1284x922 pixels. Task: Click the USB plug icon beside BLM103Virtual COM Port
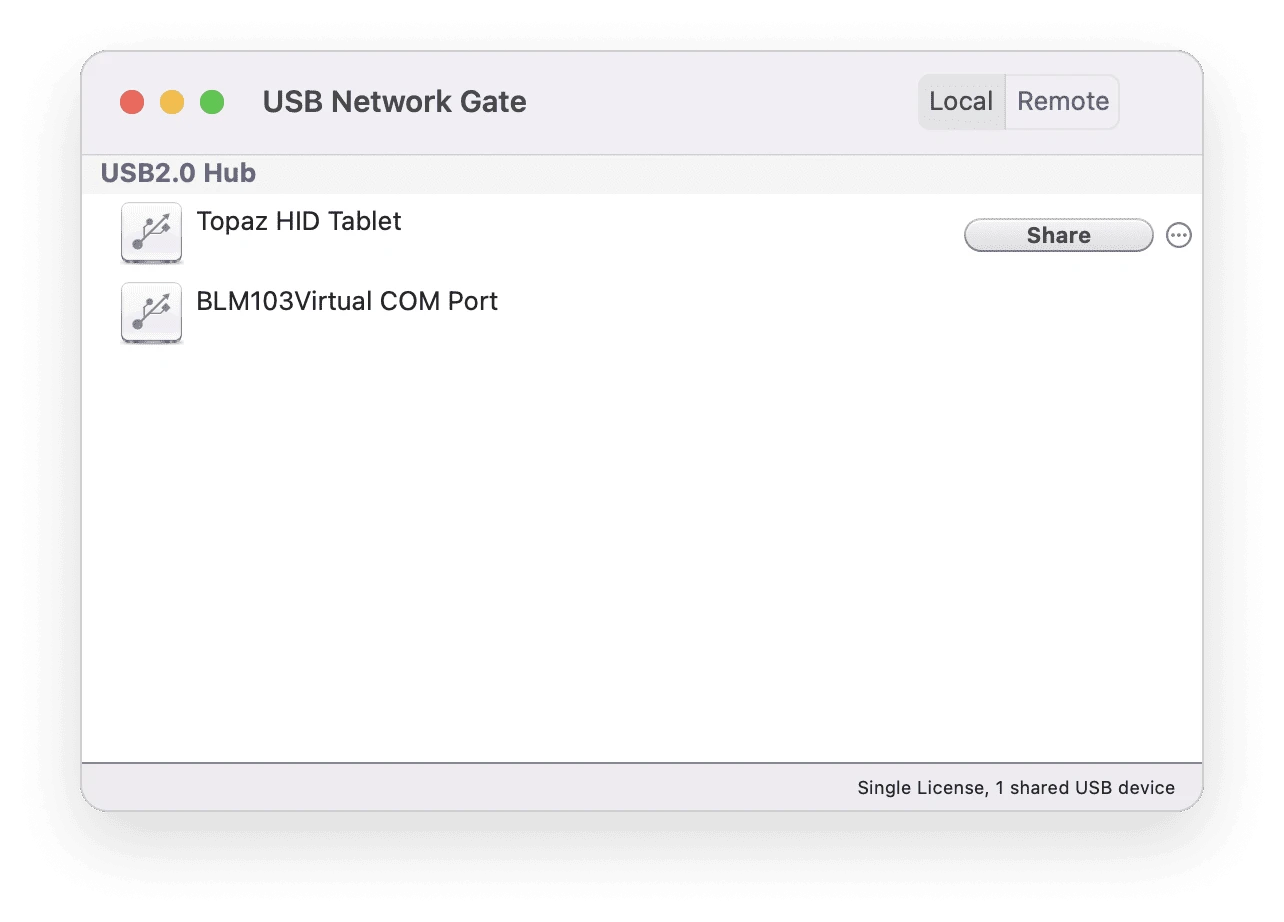(151, 312)
